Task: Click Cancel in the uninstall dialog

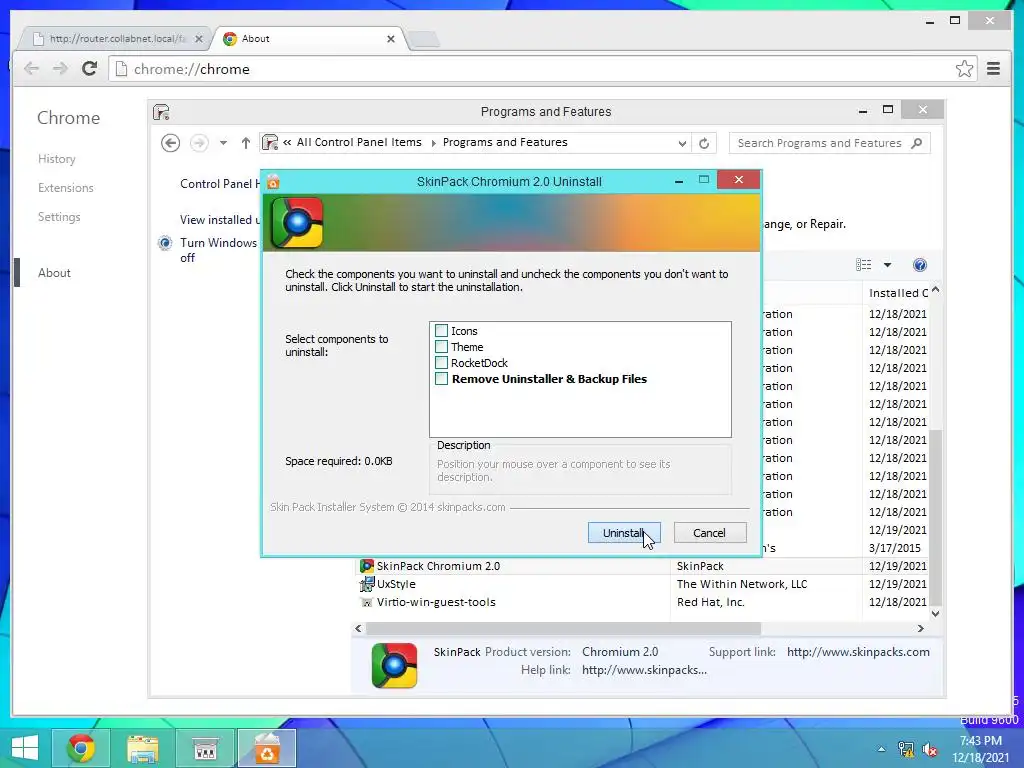Action: 709,533
